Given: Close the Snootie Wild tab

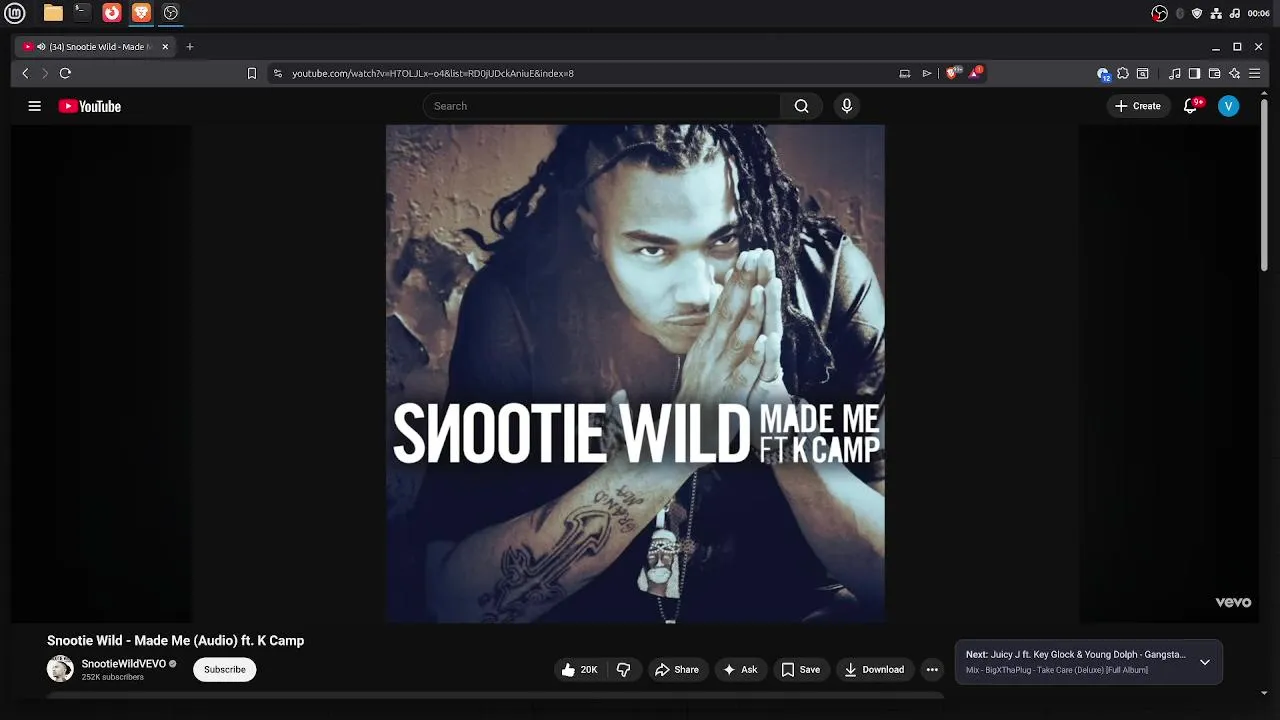Looking at the screenshot, I should coord(165,46).
